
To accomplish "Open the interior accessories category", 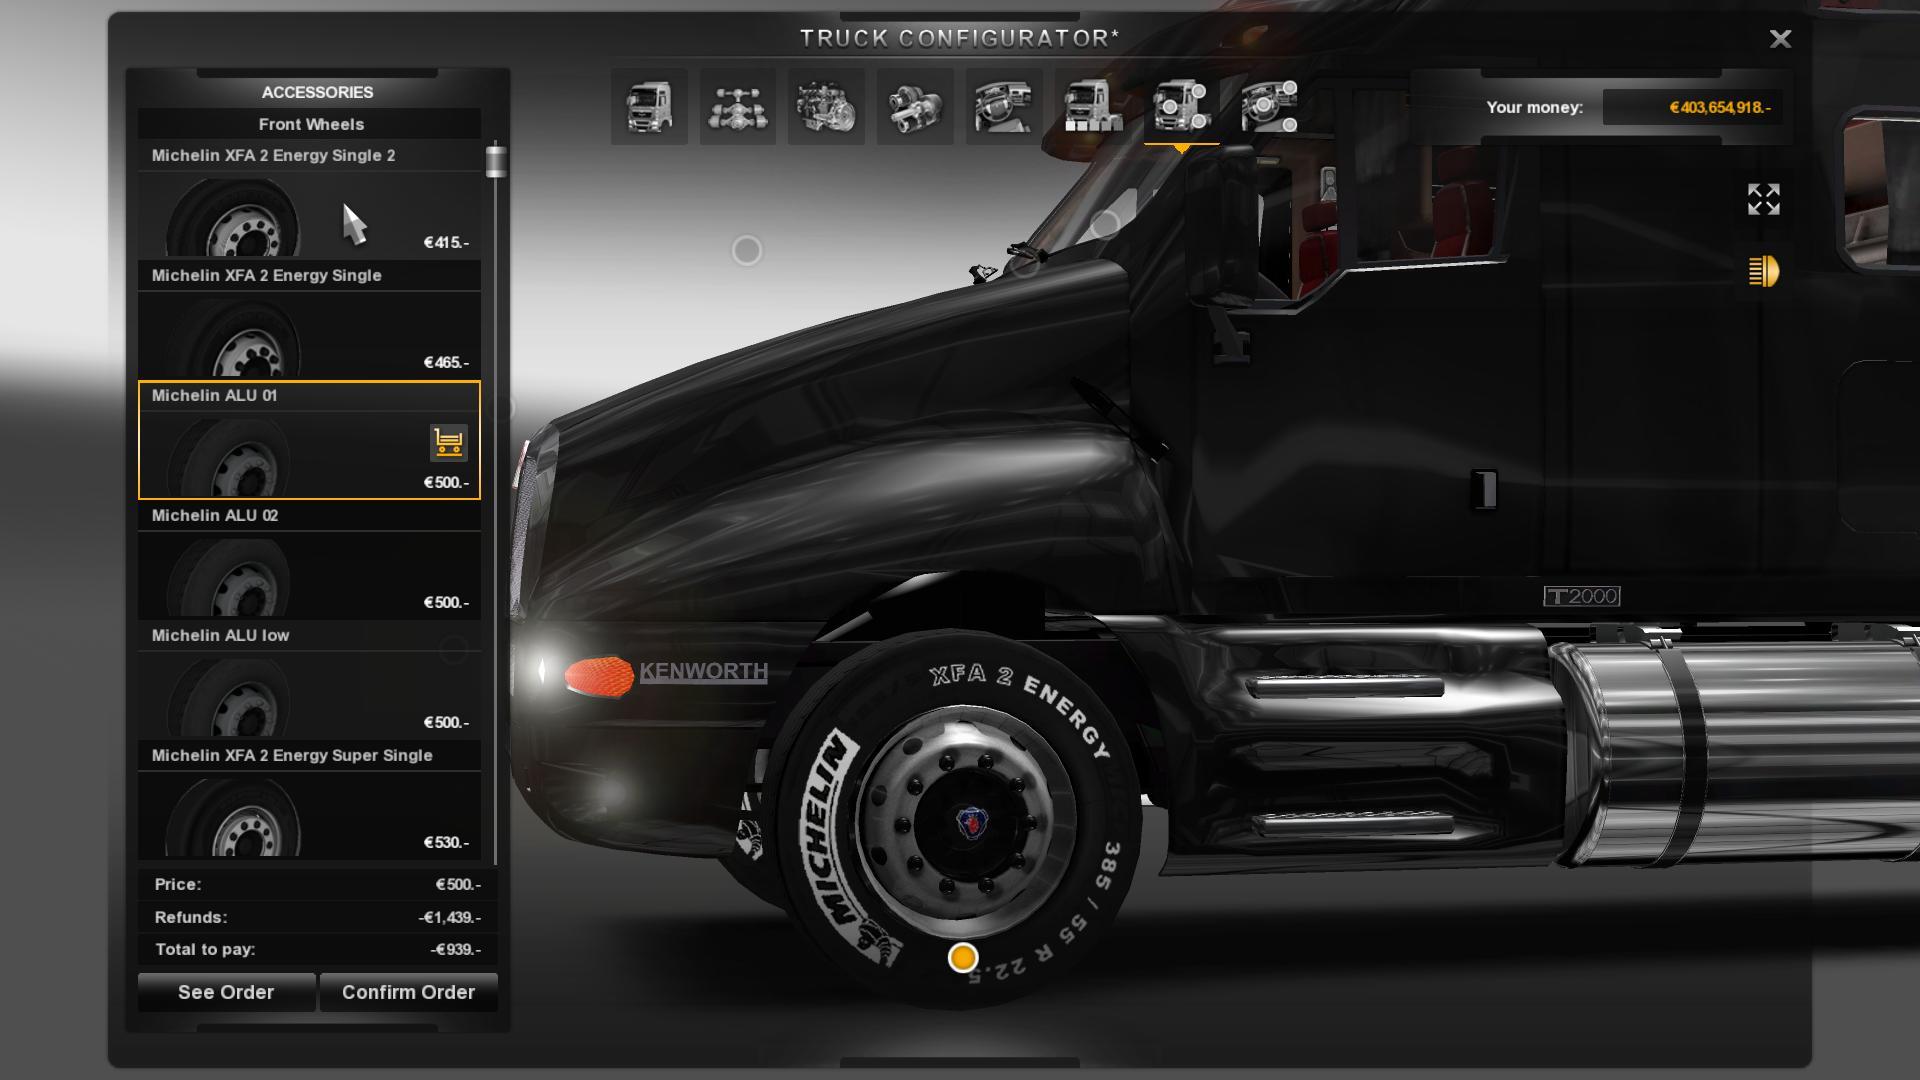I will (1269, 106).
